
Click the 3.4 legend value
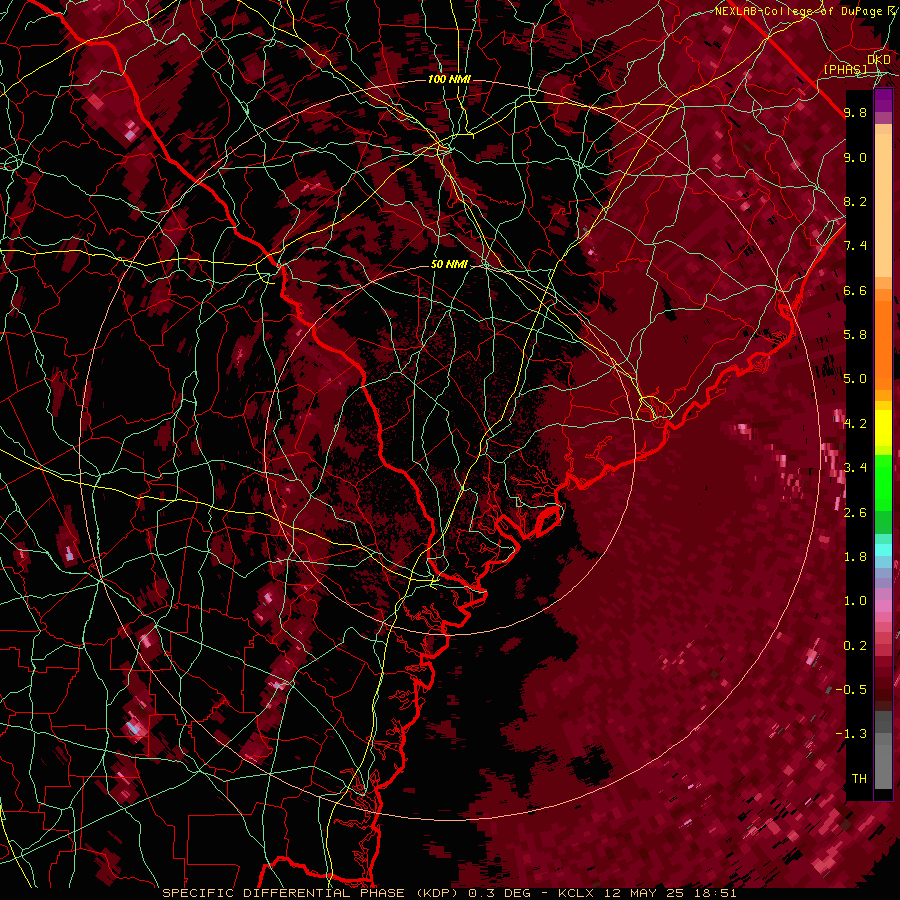(x=855, y=468)
